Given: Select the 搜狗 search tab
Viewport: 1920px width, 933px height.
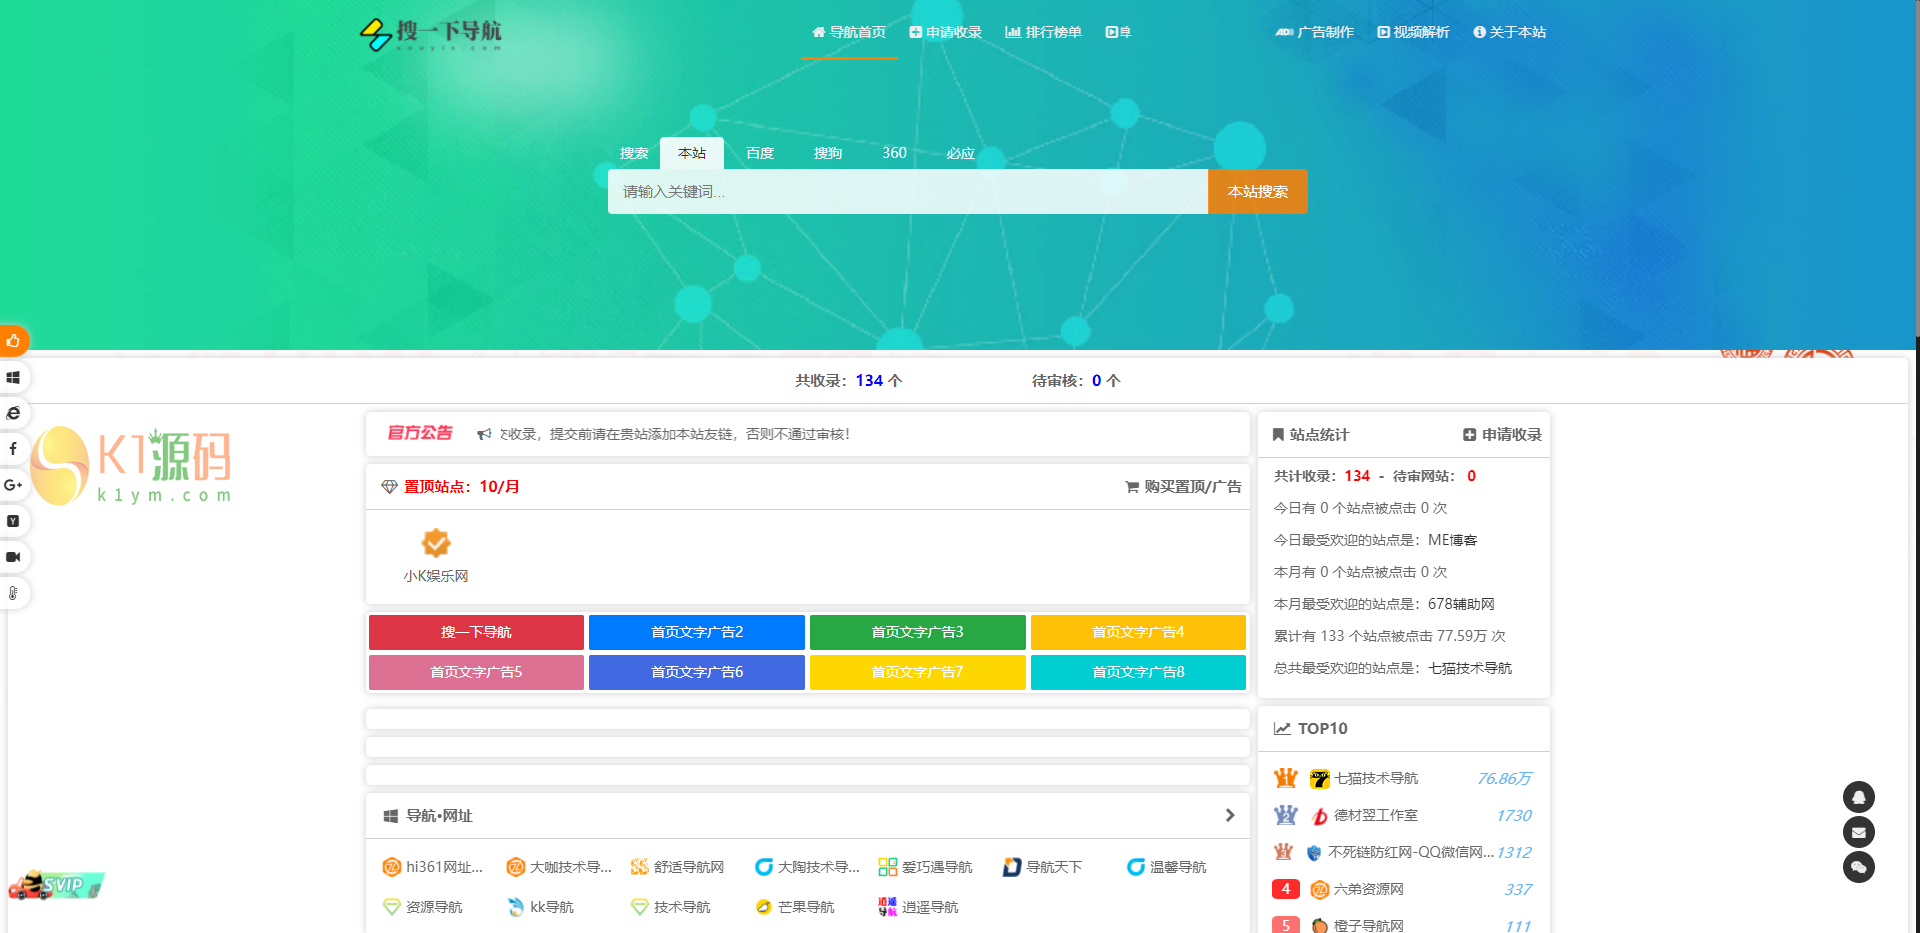Looking at the screenshot, I should pyautogui.click(x=828, y=153).
